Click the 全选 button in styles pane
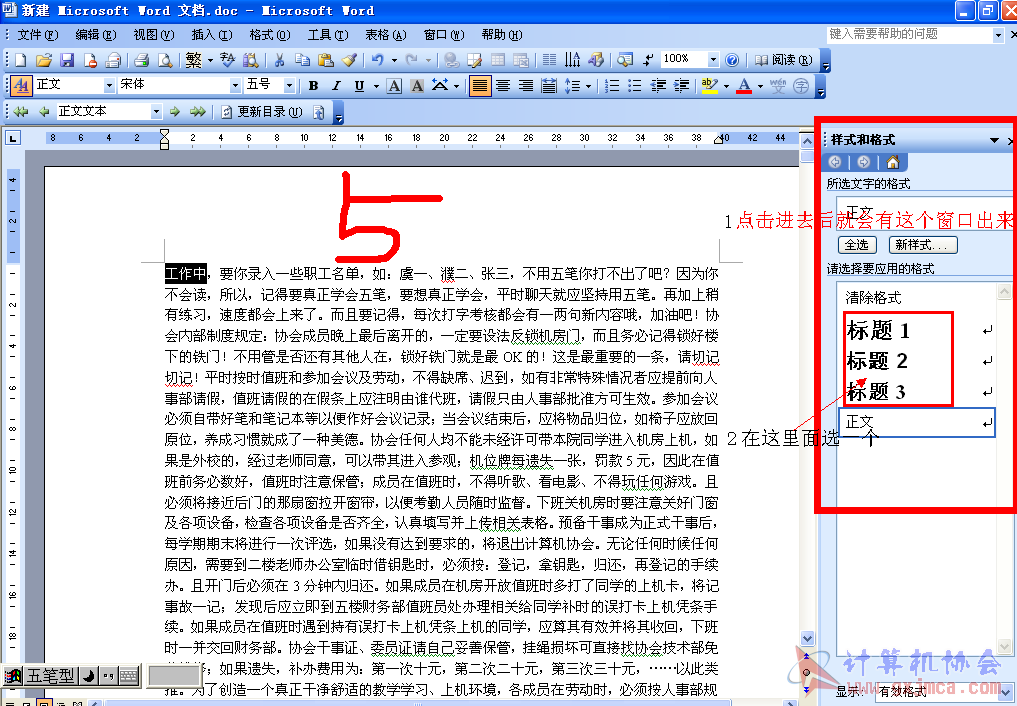1017x706 pixels. (857, 245)
